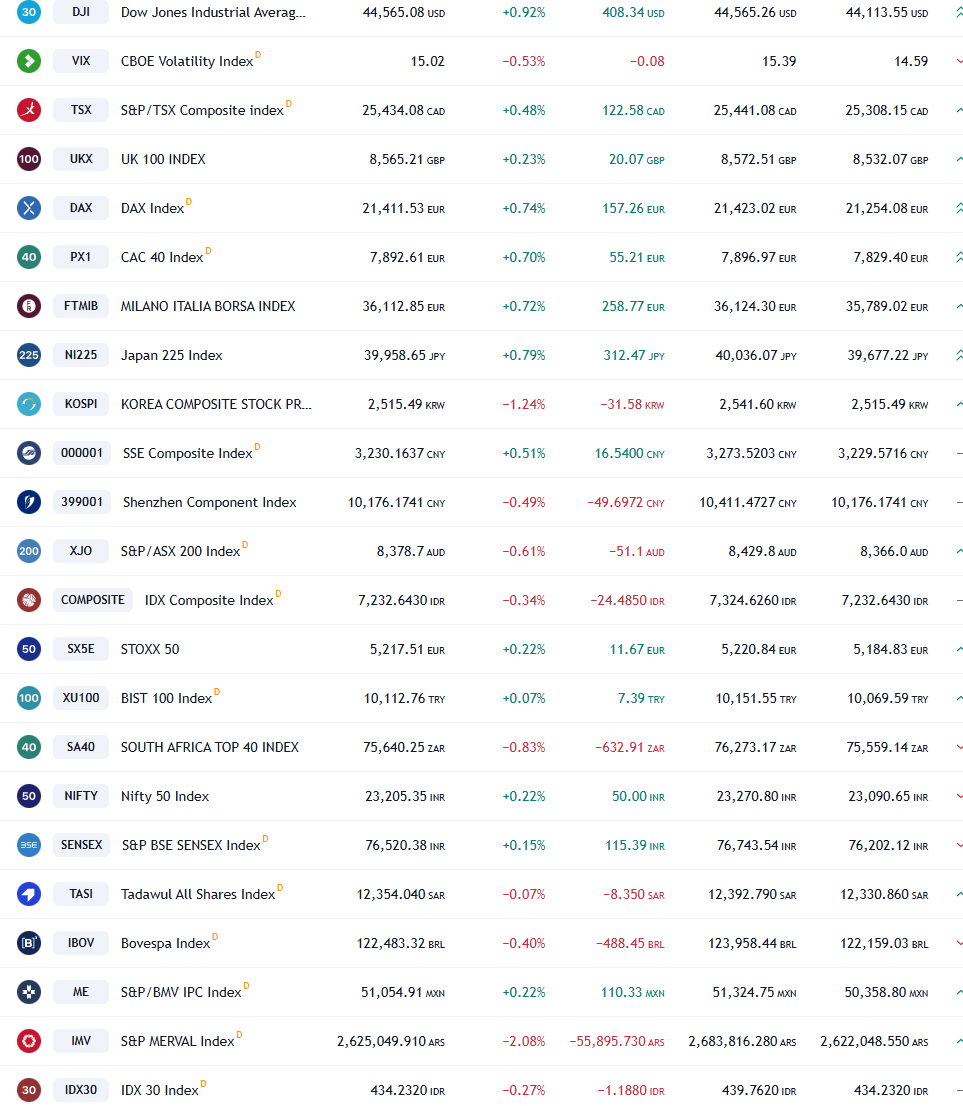This screenshot has height=1106, width=963.
Task: Open DAX Index link
Action: tap(152, 208)
